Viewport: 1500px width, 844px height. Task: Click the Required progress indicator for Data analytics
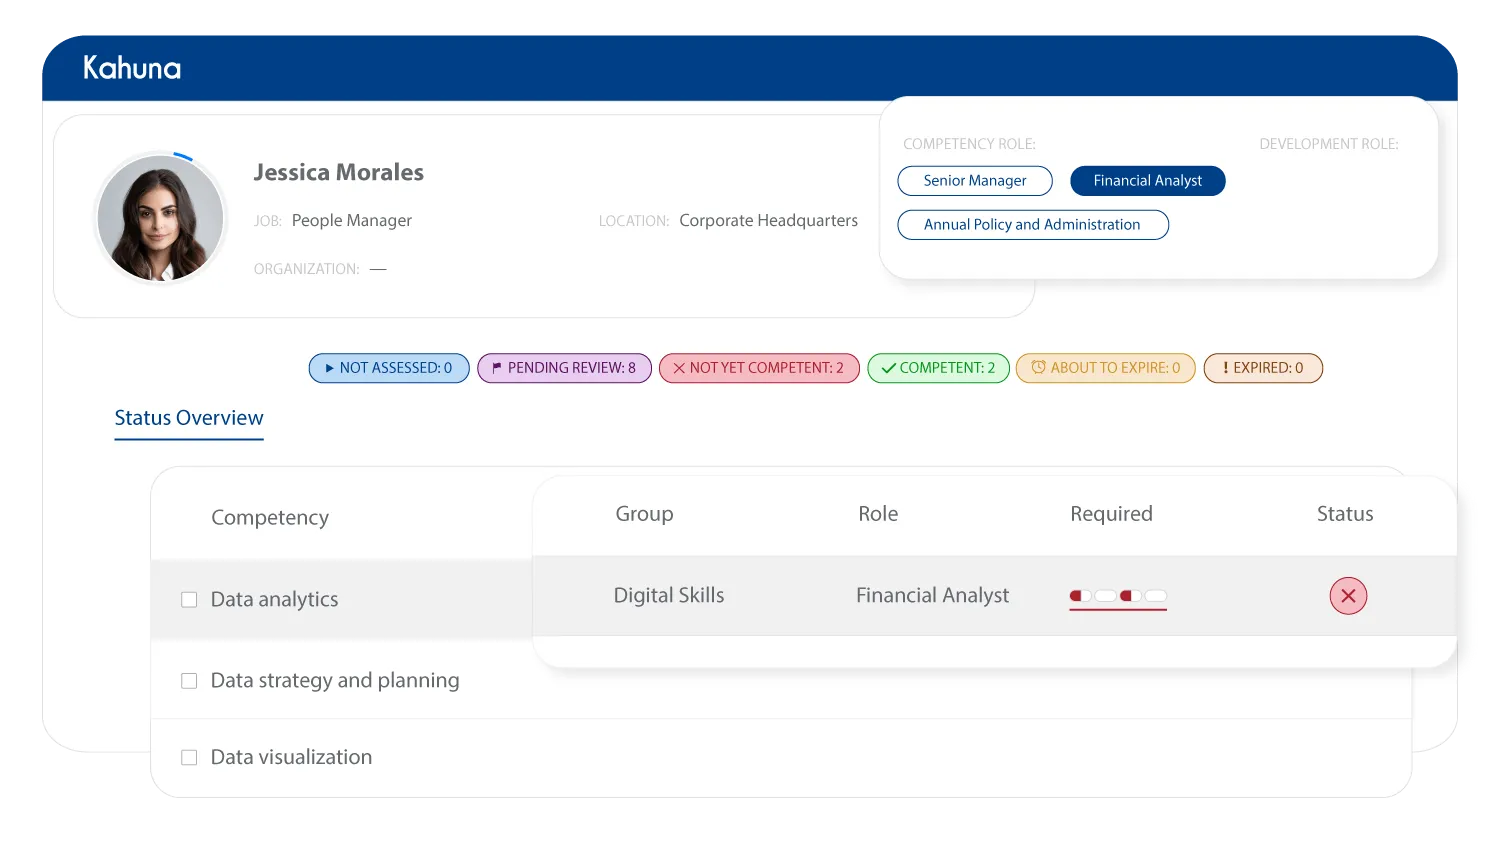coord(1117,594)
